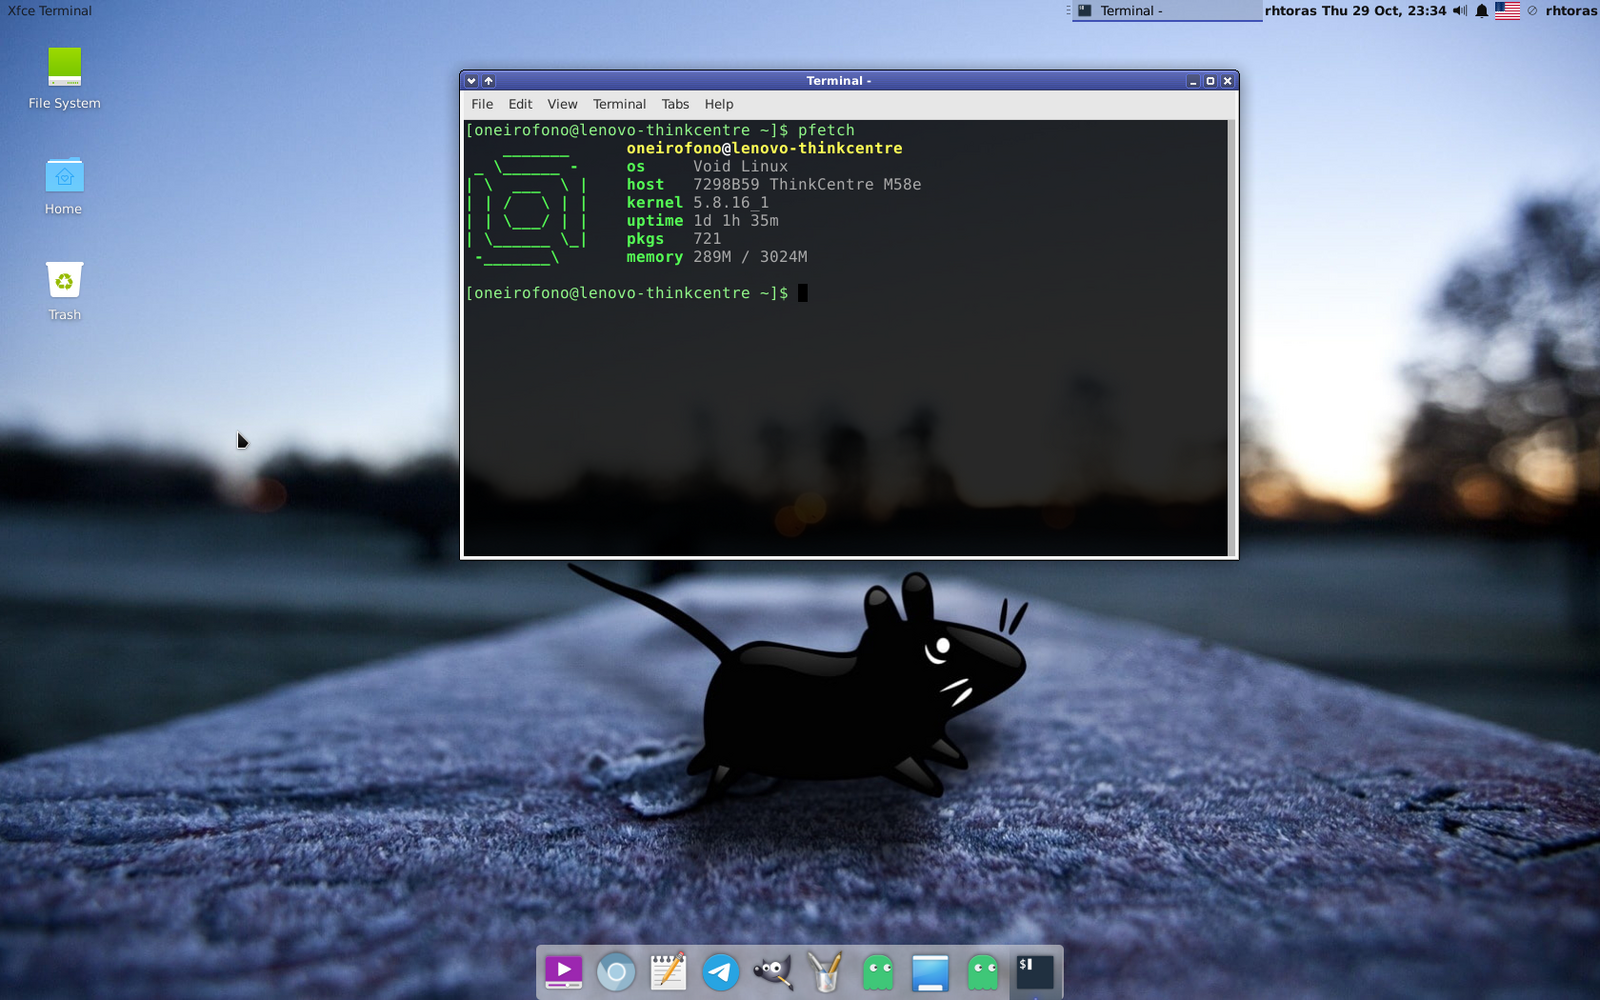Viewport: 1600px width, 1000px height.
Task: Click the Terminal window title bar text
Action: click(838, 81)
